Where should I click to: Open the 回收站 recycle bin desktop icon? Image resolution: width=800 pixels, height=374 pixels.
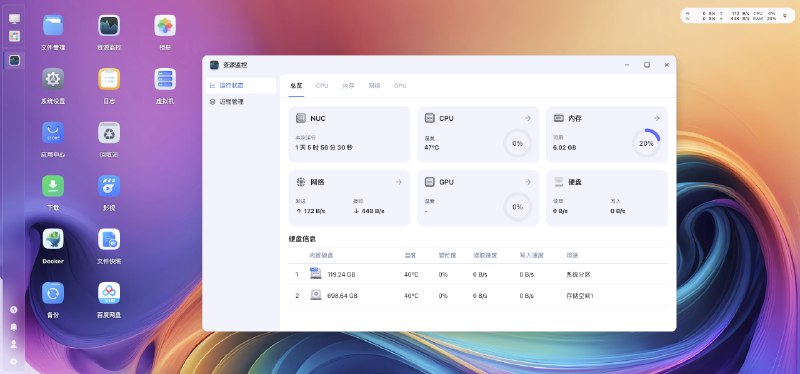pos(109,133)
